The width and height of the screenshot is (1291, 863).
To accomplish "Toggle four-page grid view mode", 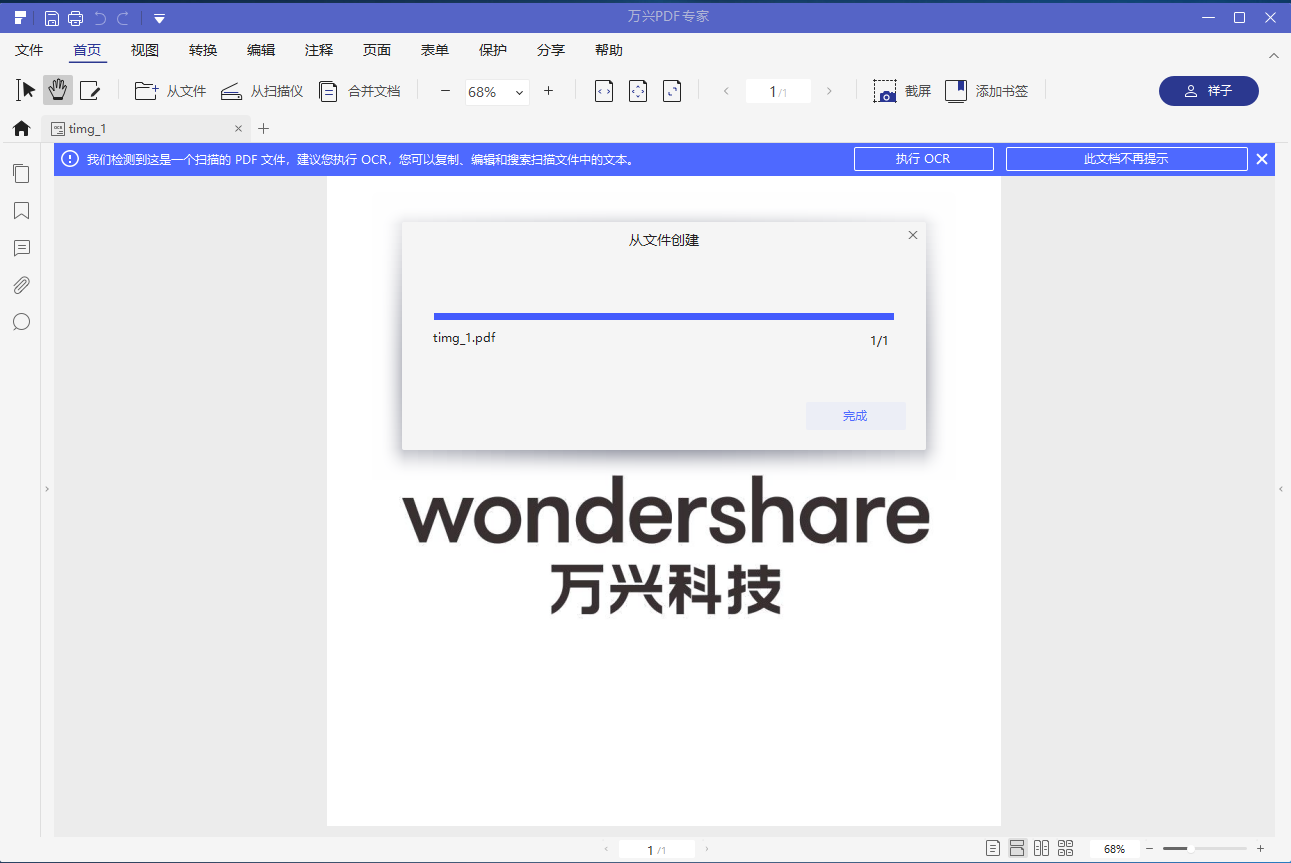I will pyautogui.click(x=1066, y=848).
